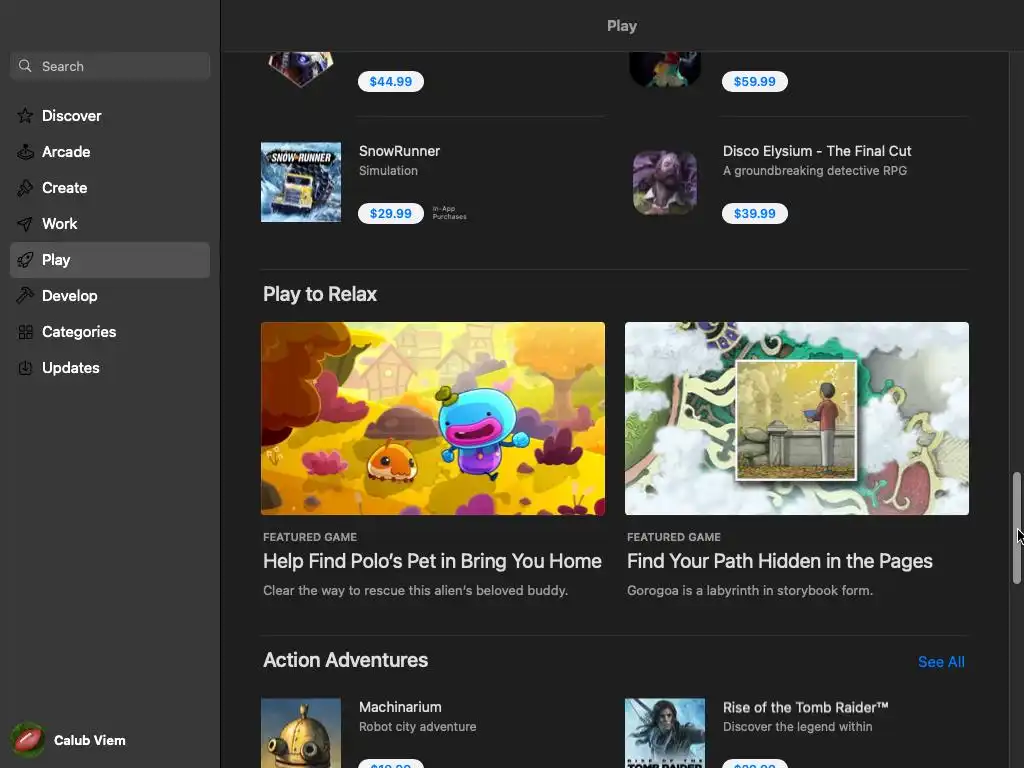Screen dimensions: 1024x768
Task: Select Develop in the sidebar
Action: pyautogui.click(x=110, y=296)
